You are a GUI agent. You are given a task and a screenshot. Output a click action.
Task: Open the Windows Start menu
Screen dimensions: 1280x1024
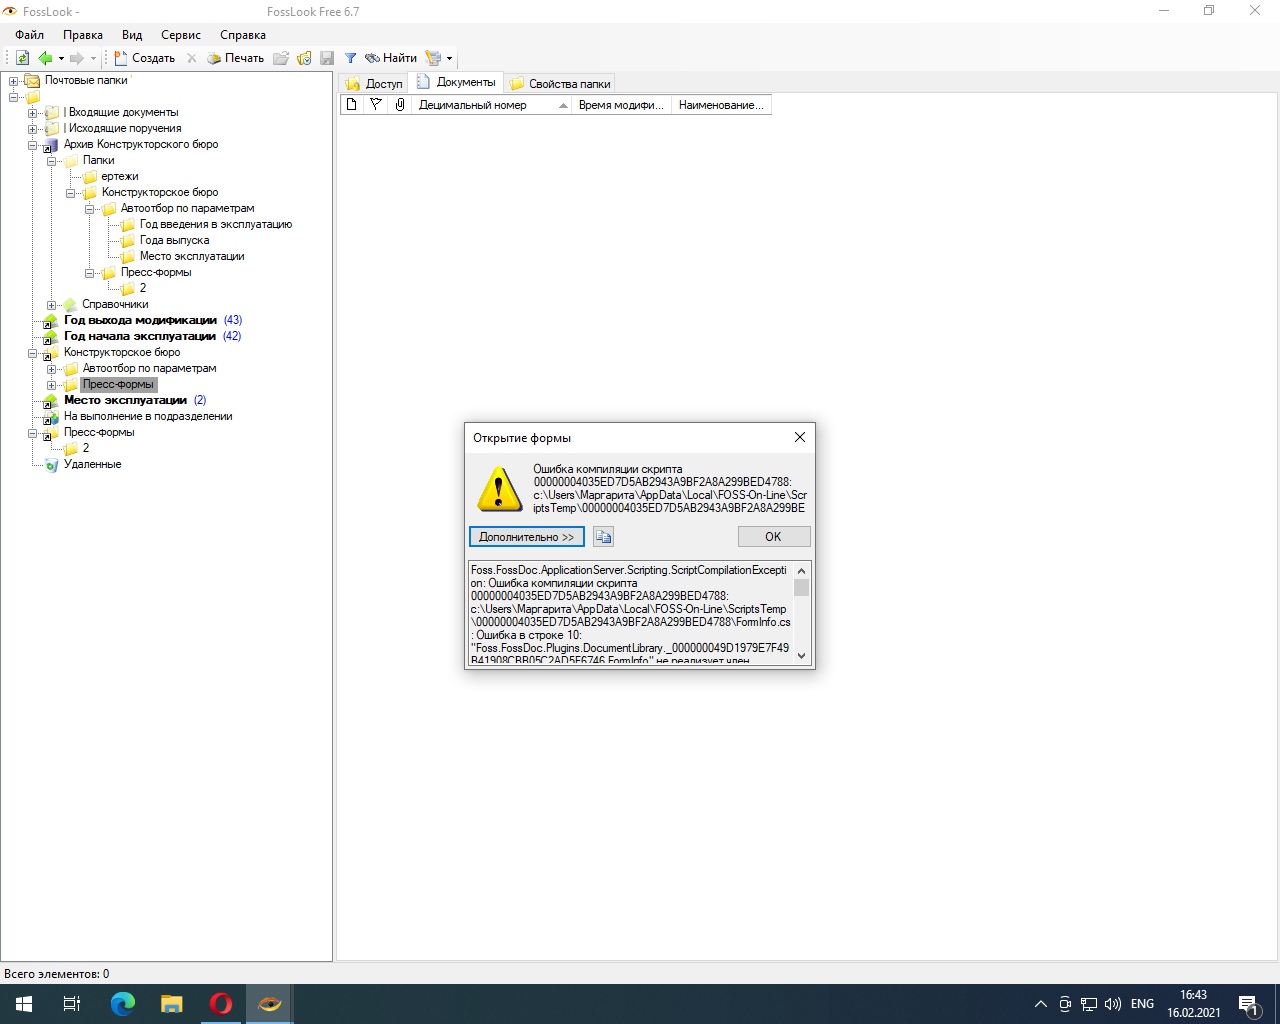(24, 1004)
